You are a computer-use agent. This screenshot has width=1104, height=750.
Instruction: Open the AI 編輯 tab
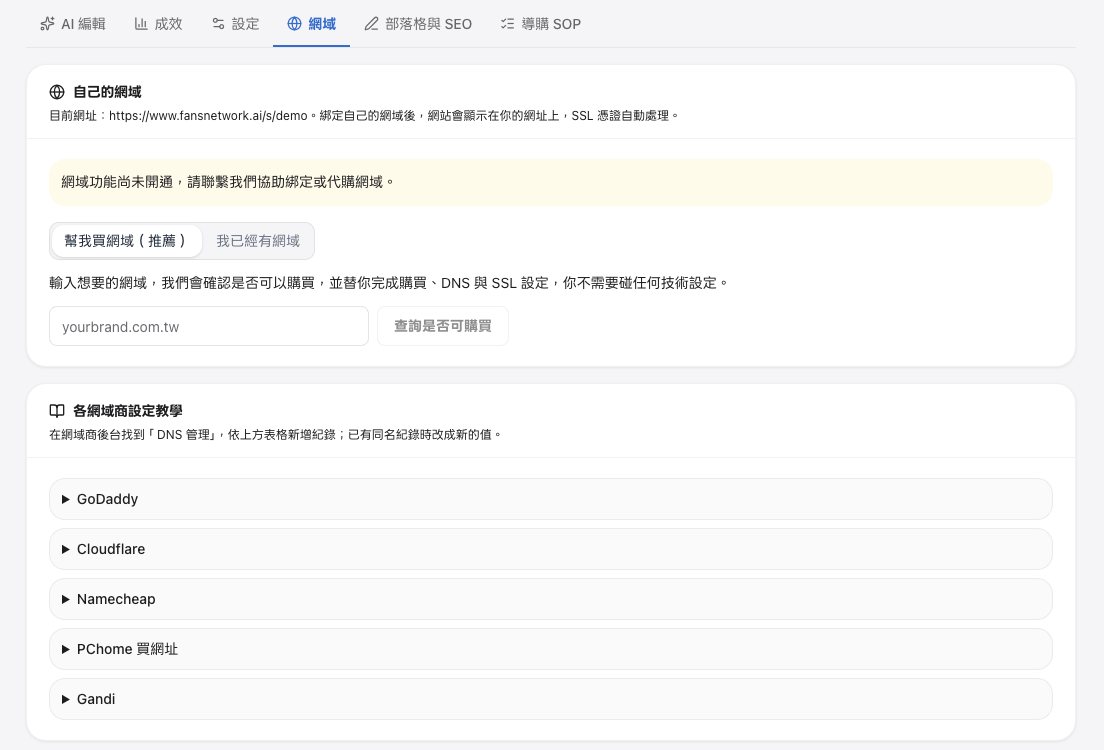click(73, 24)
